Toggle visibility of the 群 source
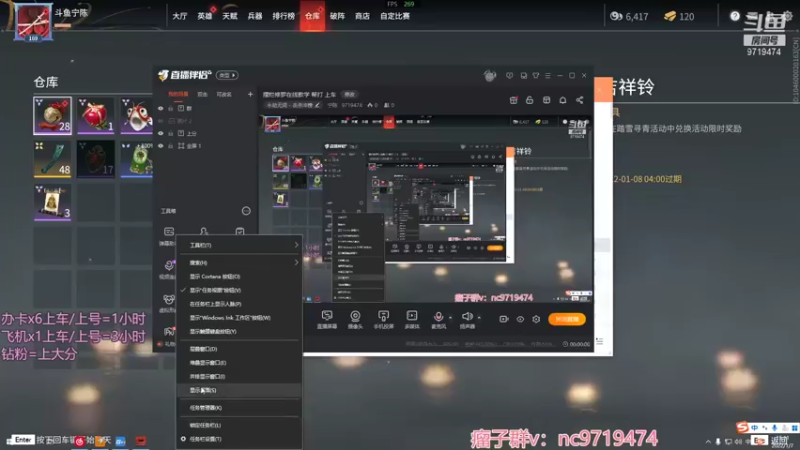The image size is (800, 450). [x=161, y=108]
